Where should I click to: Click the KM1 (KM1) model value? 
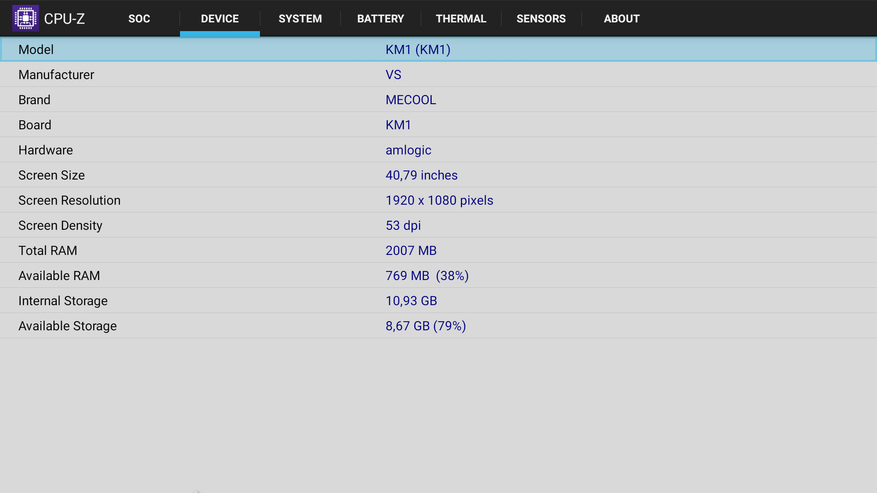pyautogui.click(x=418, y=50)
